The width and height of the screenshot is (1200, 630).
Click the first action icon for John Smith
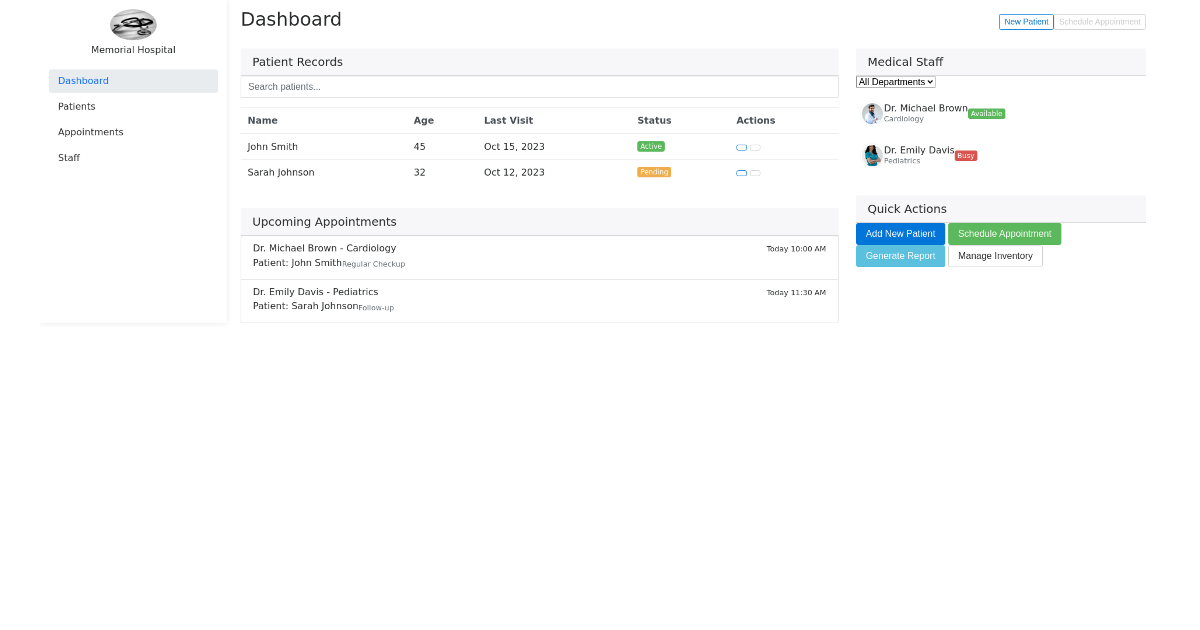[742, 147]
